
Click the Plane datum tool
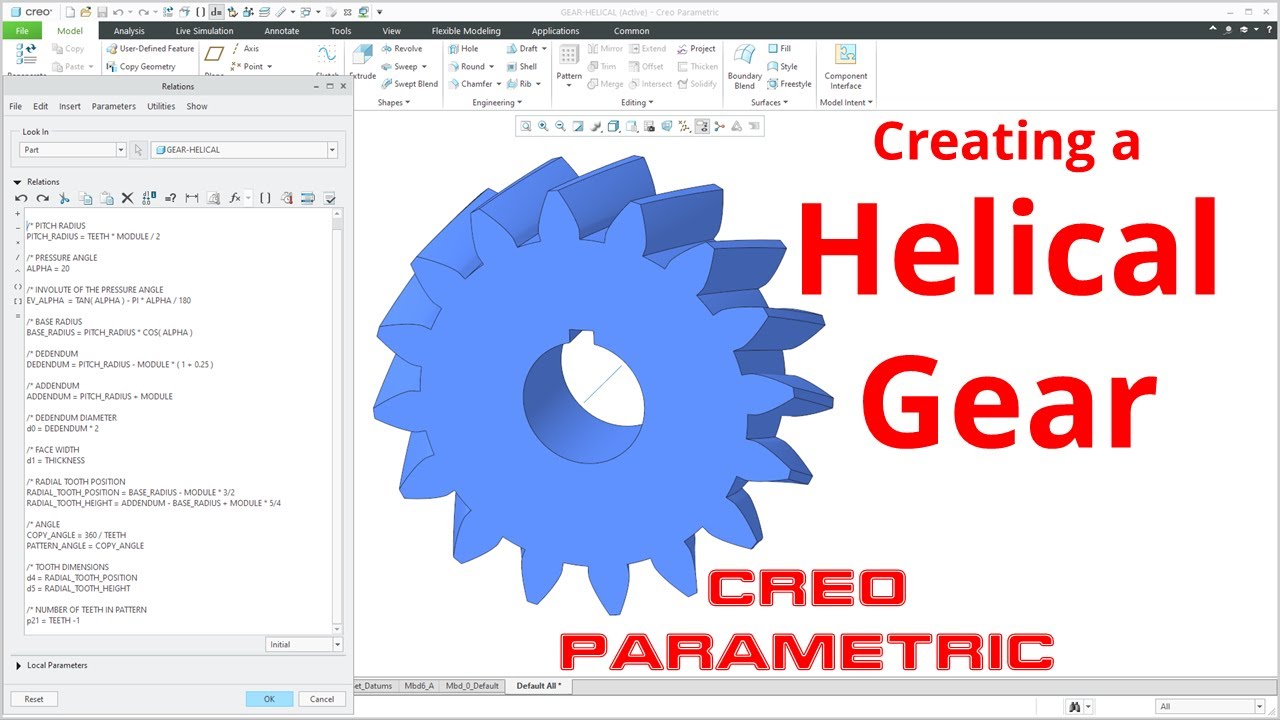pyautogui.click(x=214, y=59)
